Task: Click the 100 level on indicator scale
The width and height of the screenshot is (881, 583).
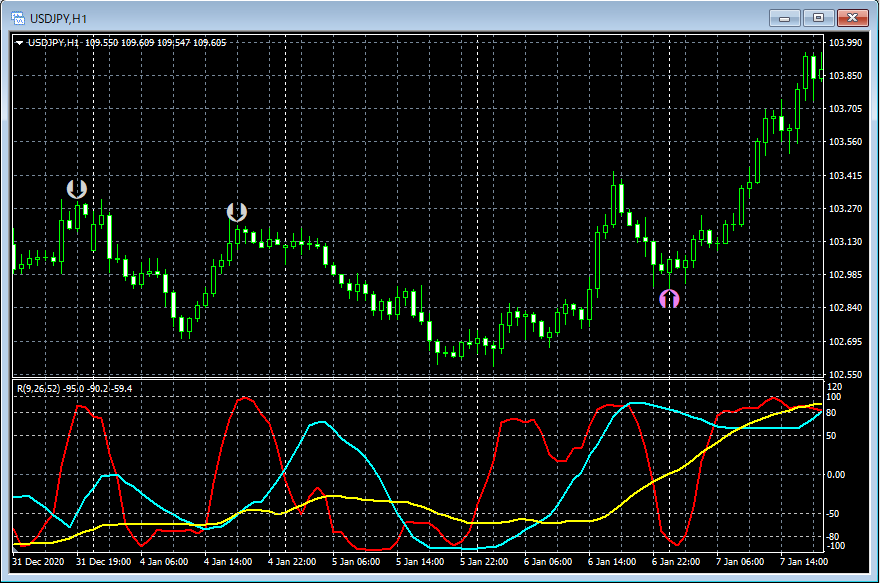Action: 835,397
